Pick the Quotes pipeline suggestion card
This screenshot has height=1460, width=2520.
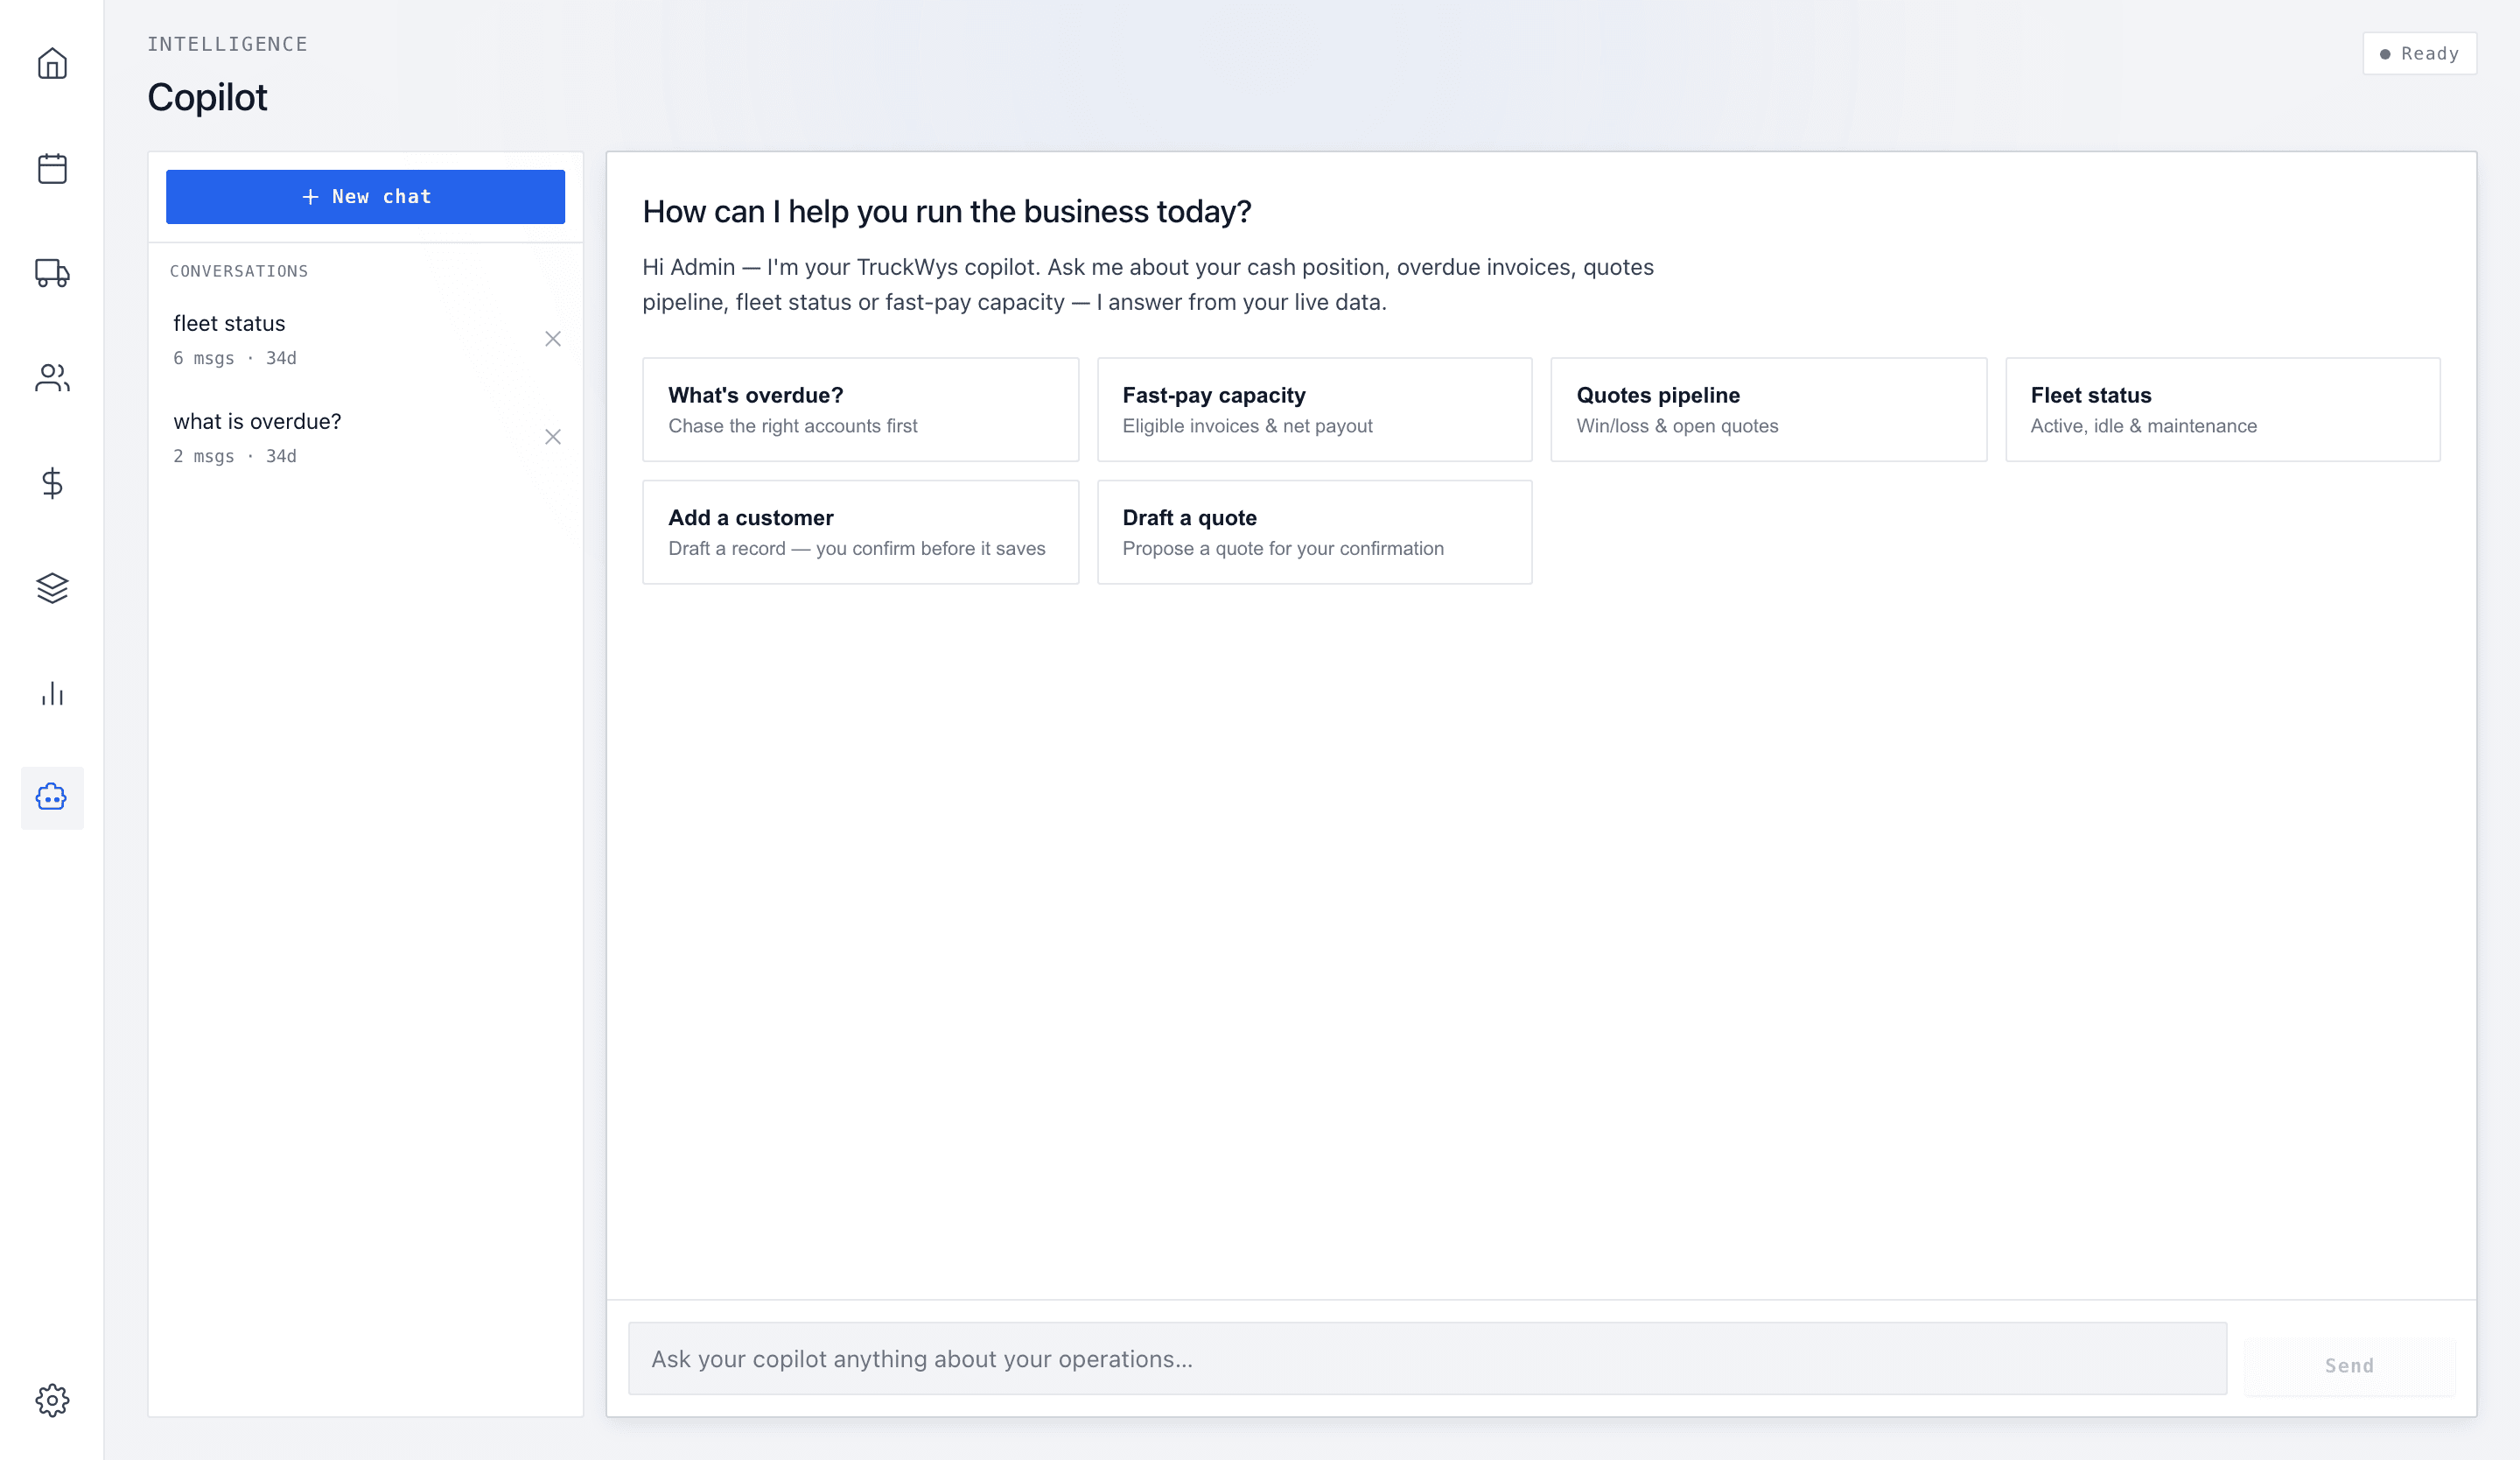pyautogui.click(x=1768, y=410)
